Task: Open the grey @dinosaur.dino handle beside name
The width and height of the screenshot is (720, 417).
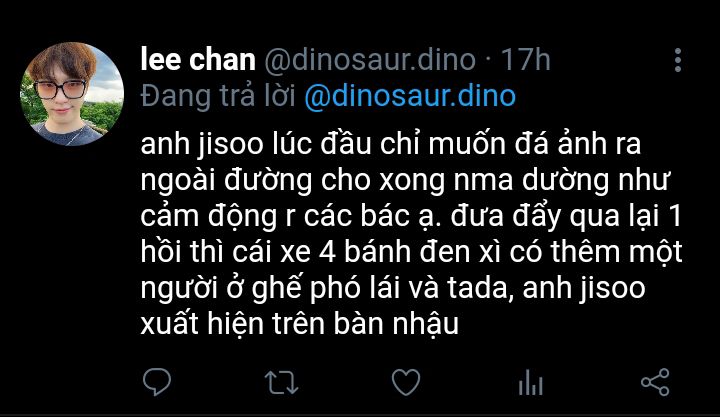Action: (370, 60)
